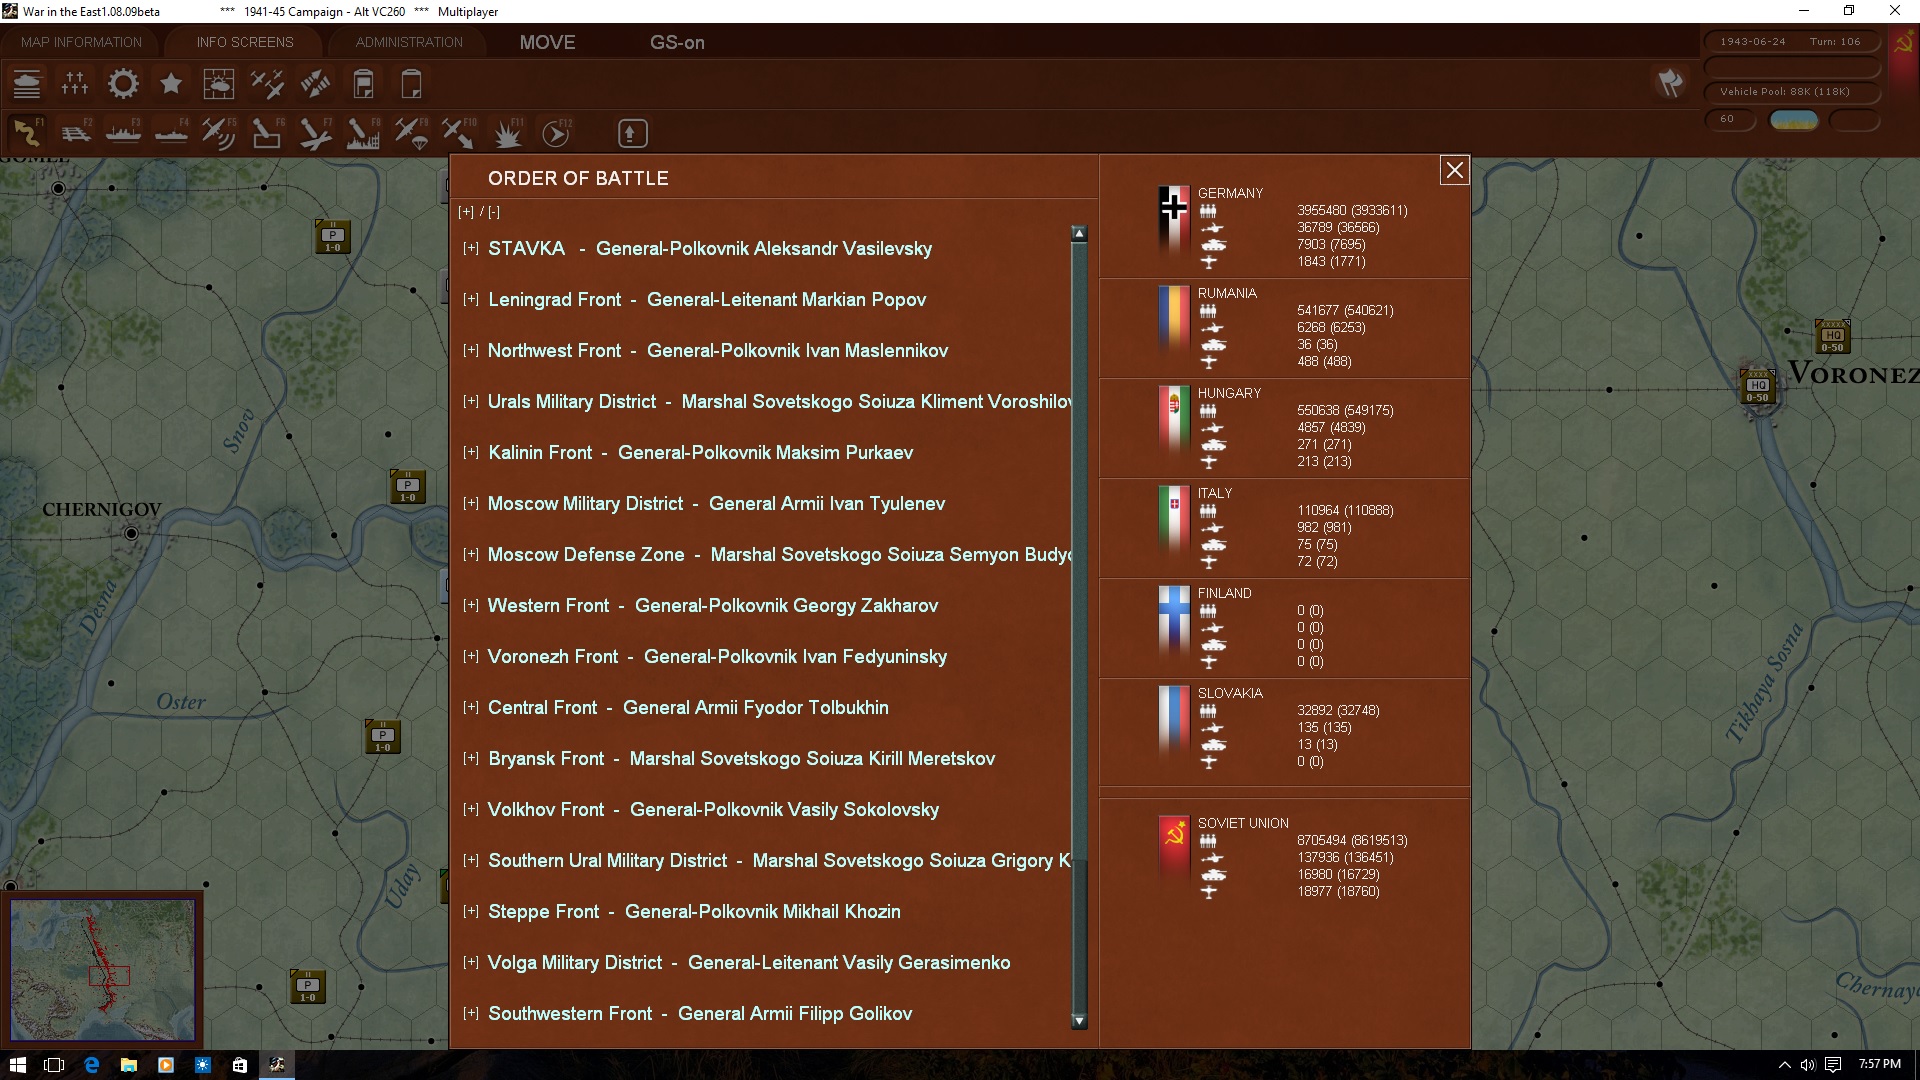Viewport: 1920px width, 1080px height.
Task: Click the expand all [+] control
Action: click(466, 212)
